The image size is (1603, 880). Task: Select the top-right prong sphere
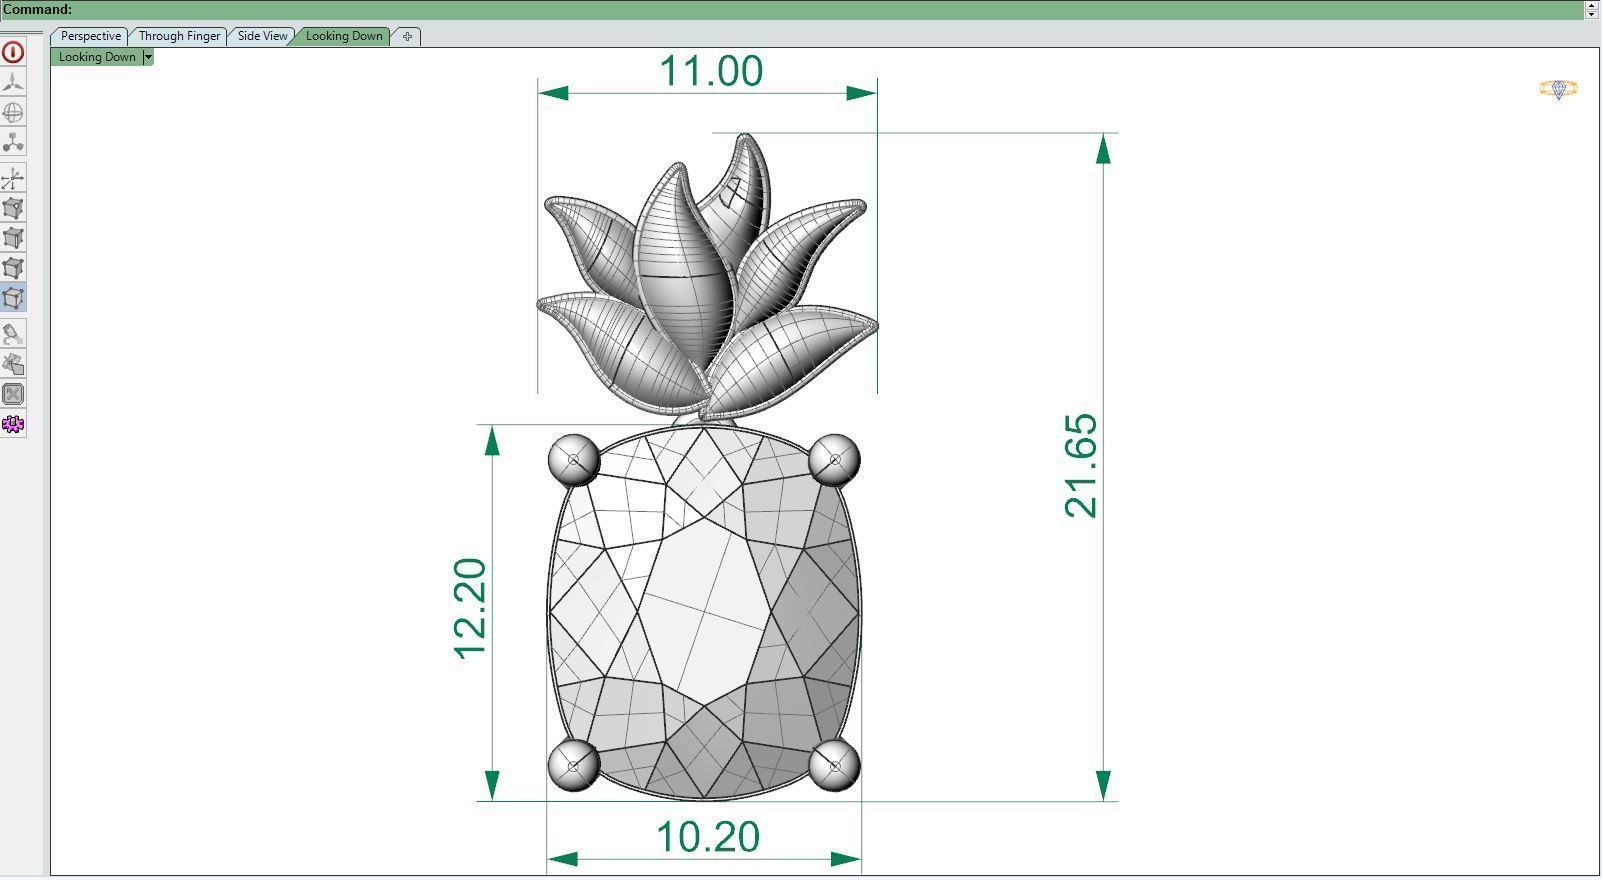[x=834, y=460]
